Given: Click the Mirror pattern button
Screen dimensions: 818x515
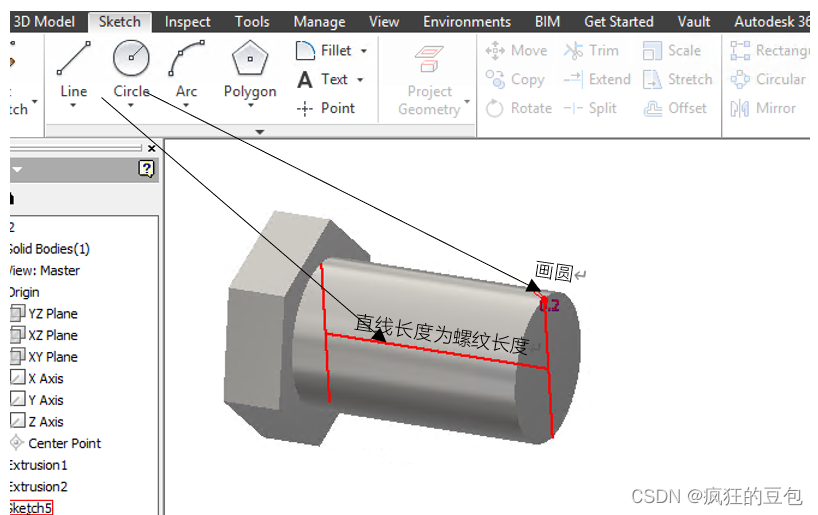Looking at the screenshot, I should (x=768, y=108).
